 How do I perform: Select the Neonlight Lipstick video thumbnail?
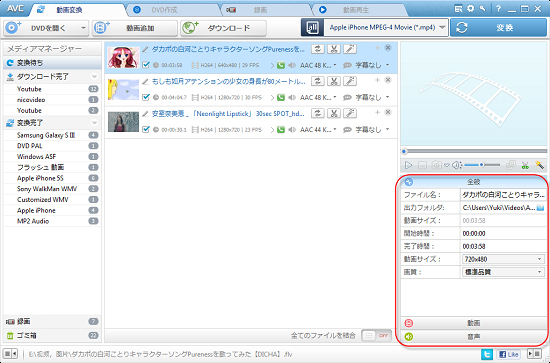click(123, 122)
